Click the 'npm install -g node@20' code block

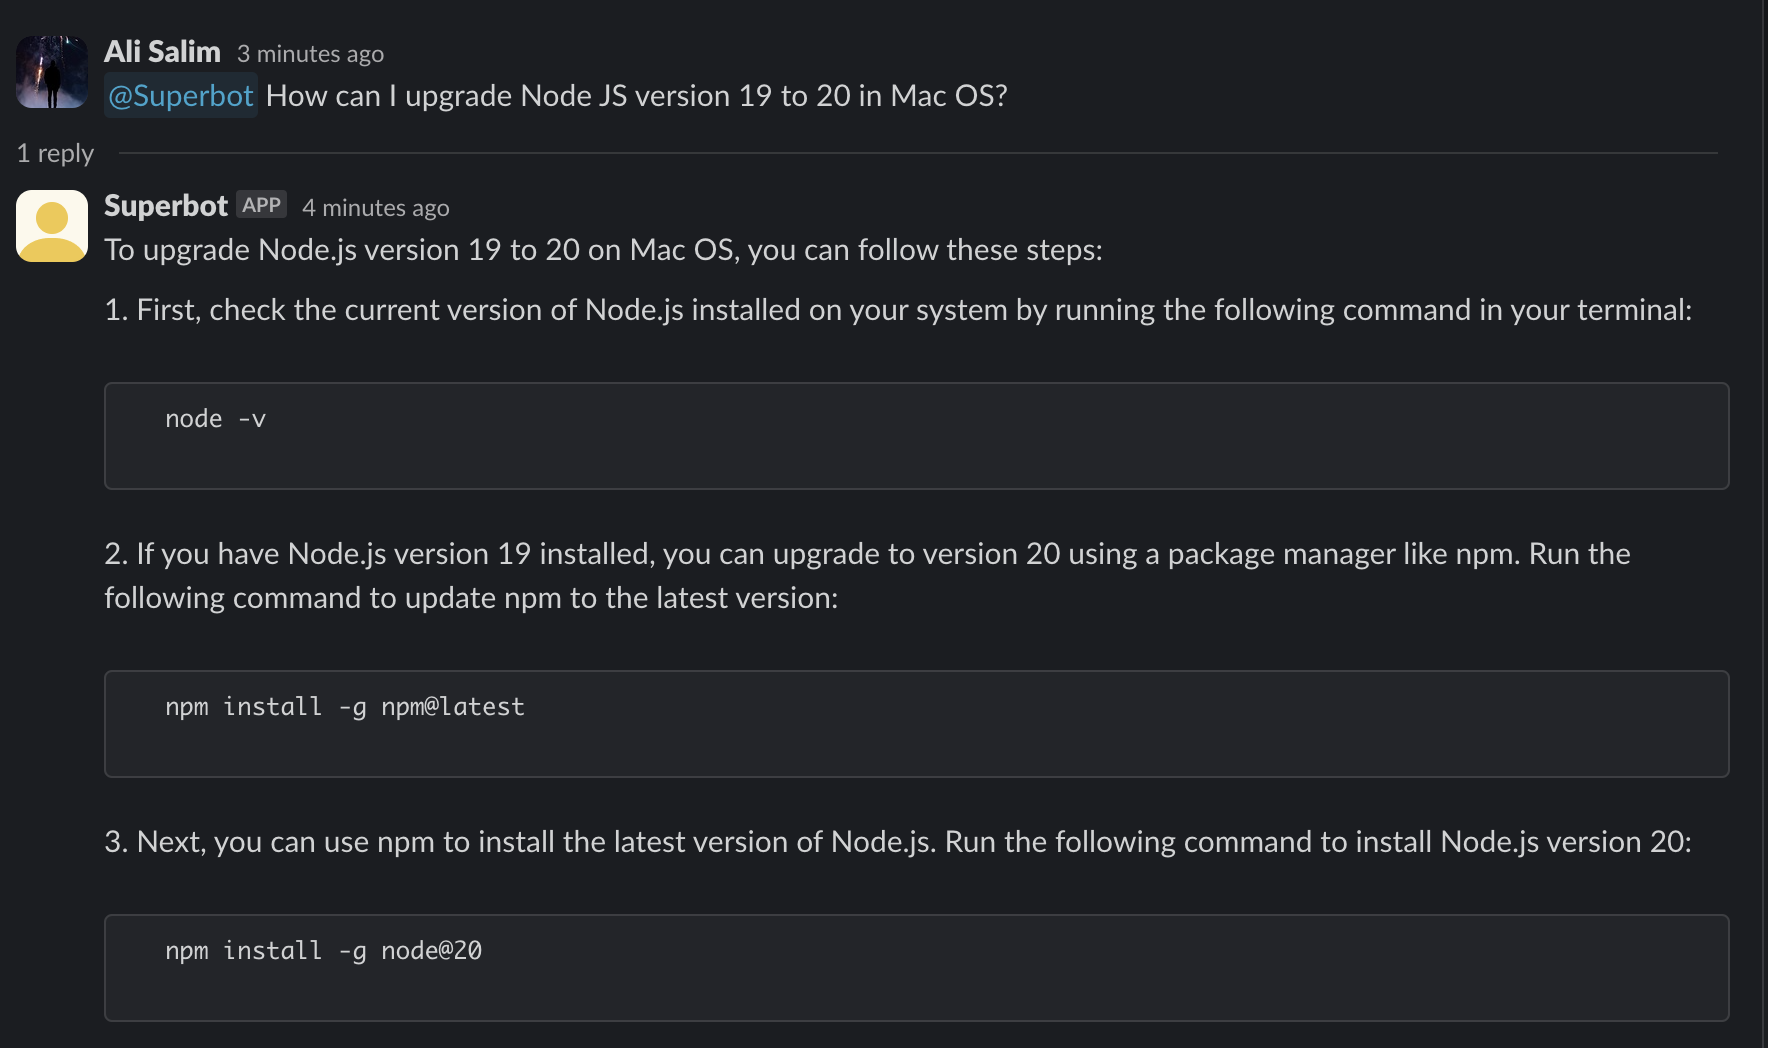[x=916, y=968]
